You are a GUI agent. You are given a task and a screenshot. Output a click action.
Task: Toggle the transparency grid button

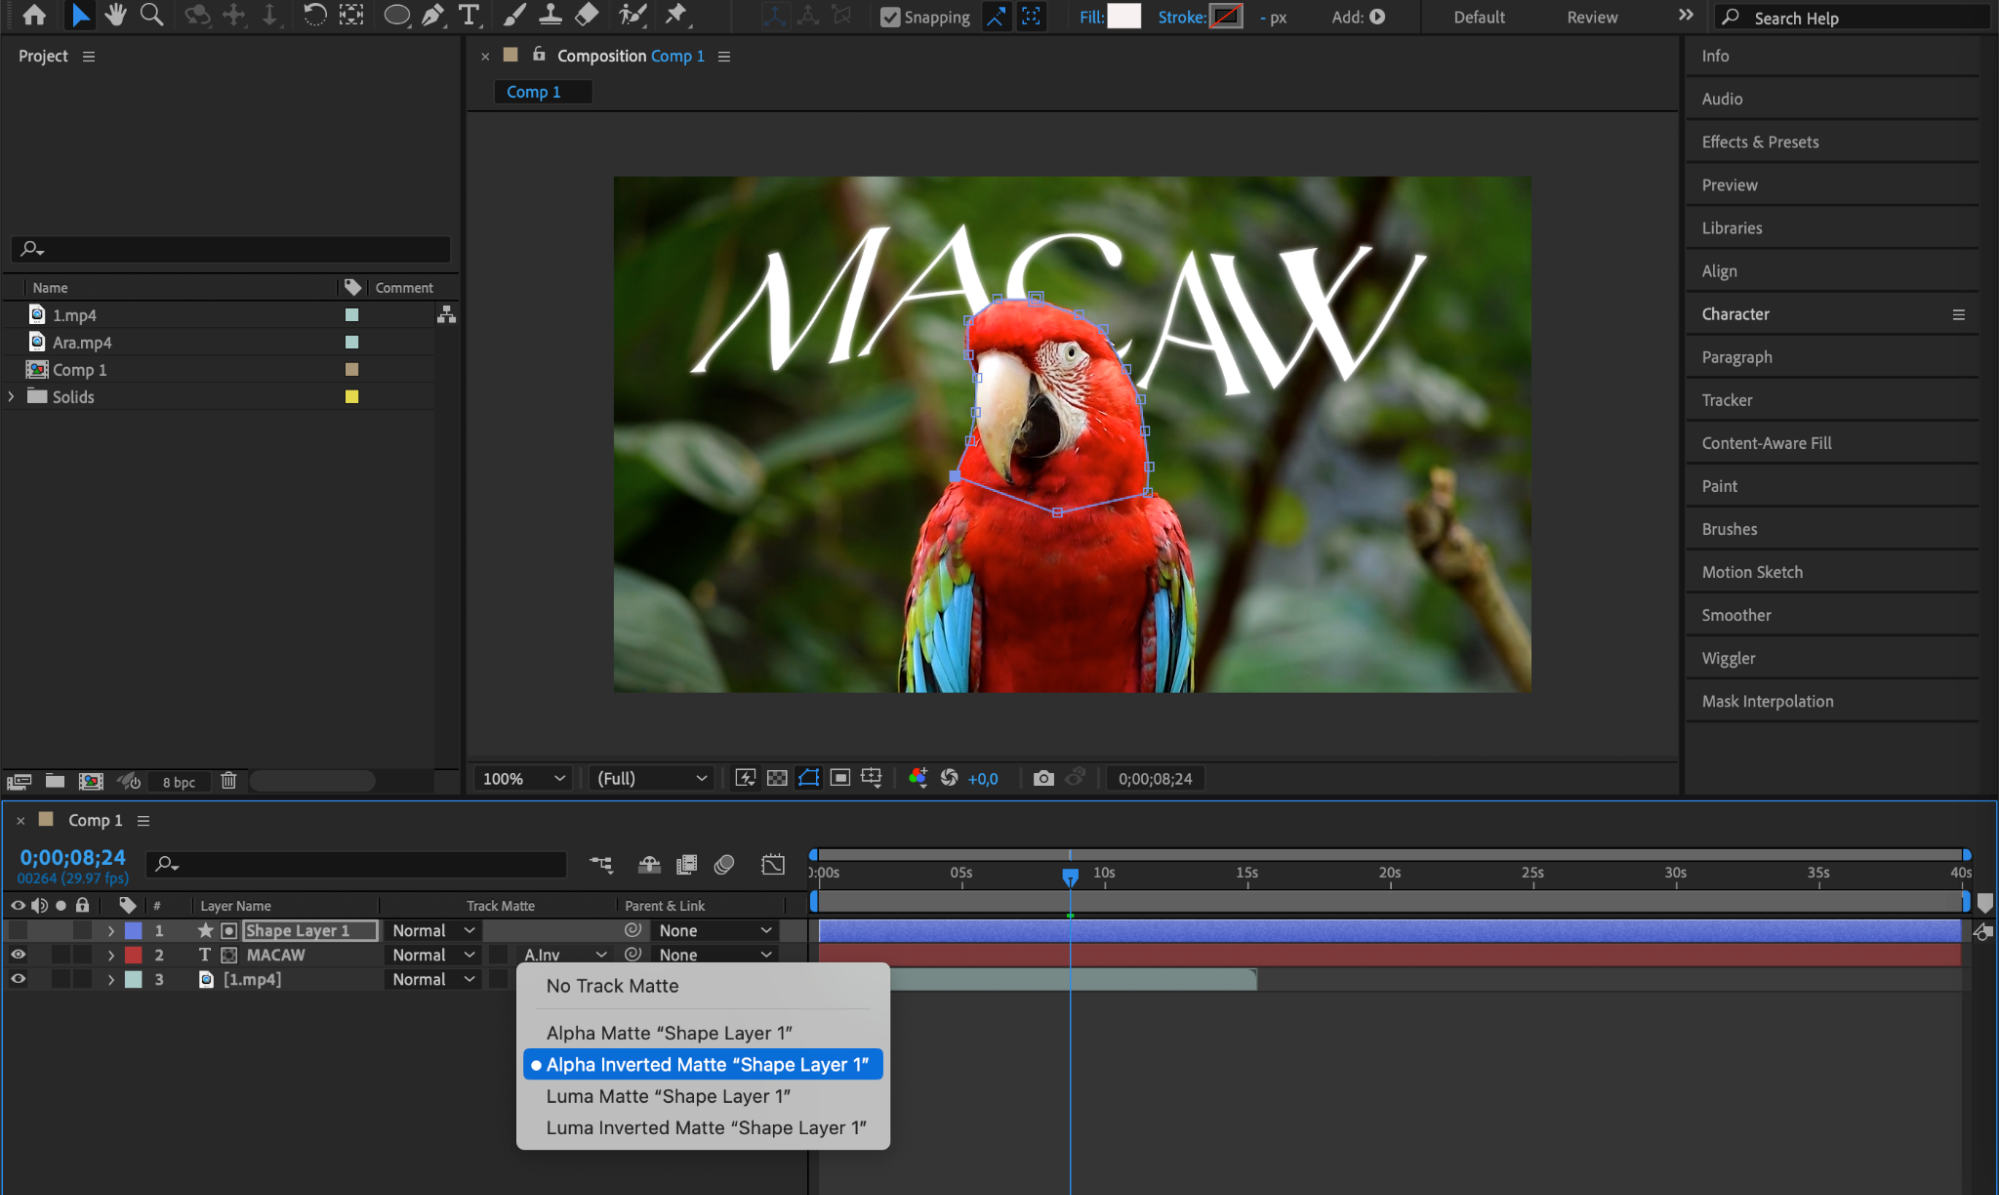click(777, 778)
